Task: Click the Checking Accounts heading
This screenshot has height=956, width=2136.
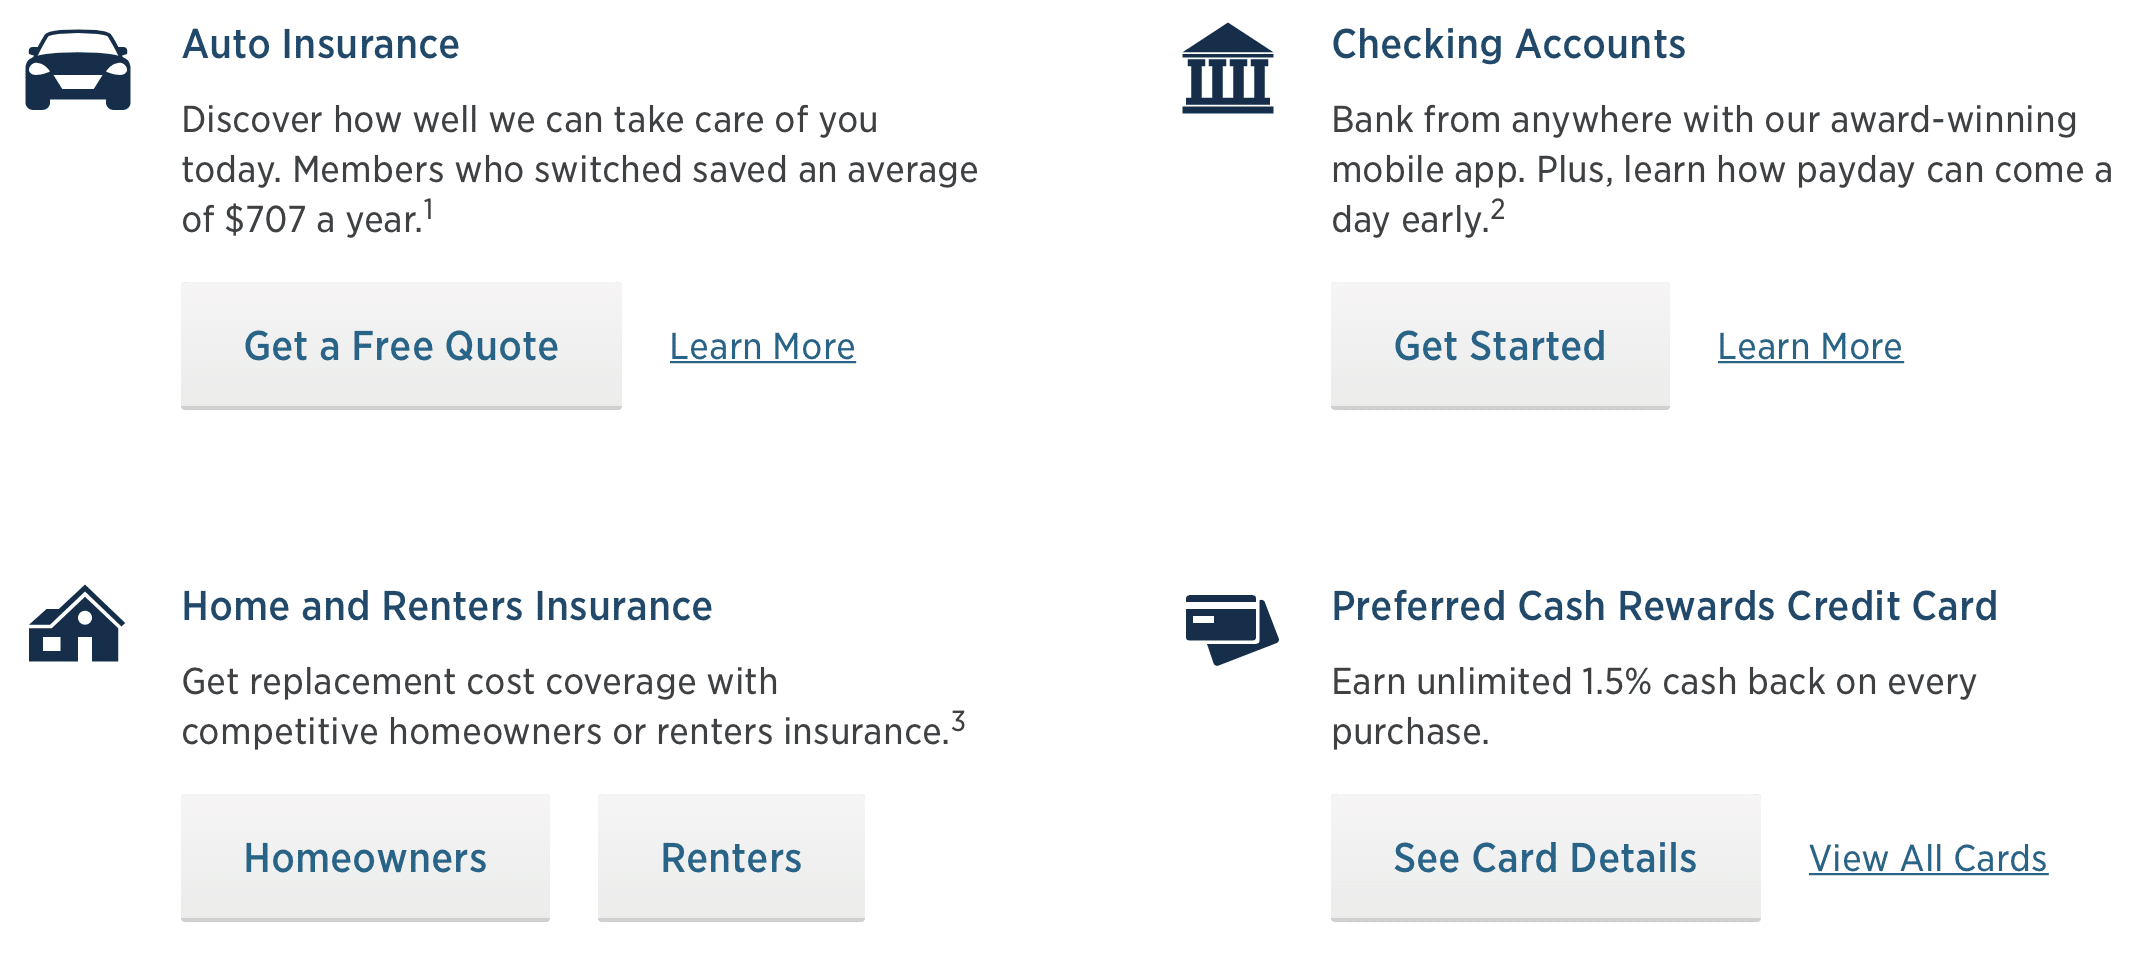Action: coord(1508,45)
